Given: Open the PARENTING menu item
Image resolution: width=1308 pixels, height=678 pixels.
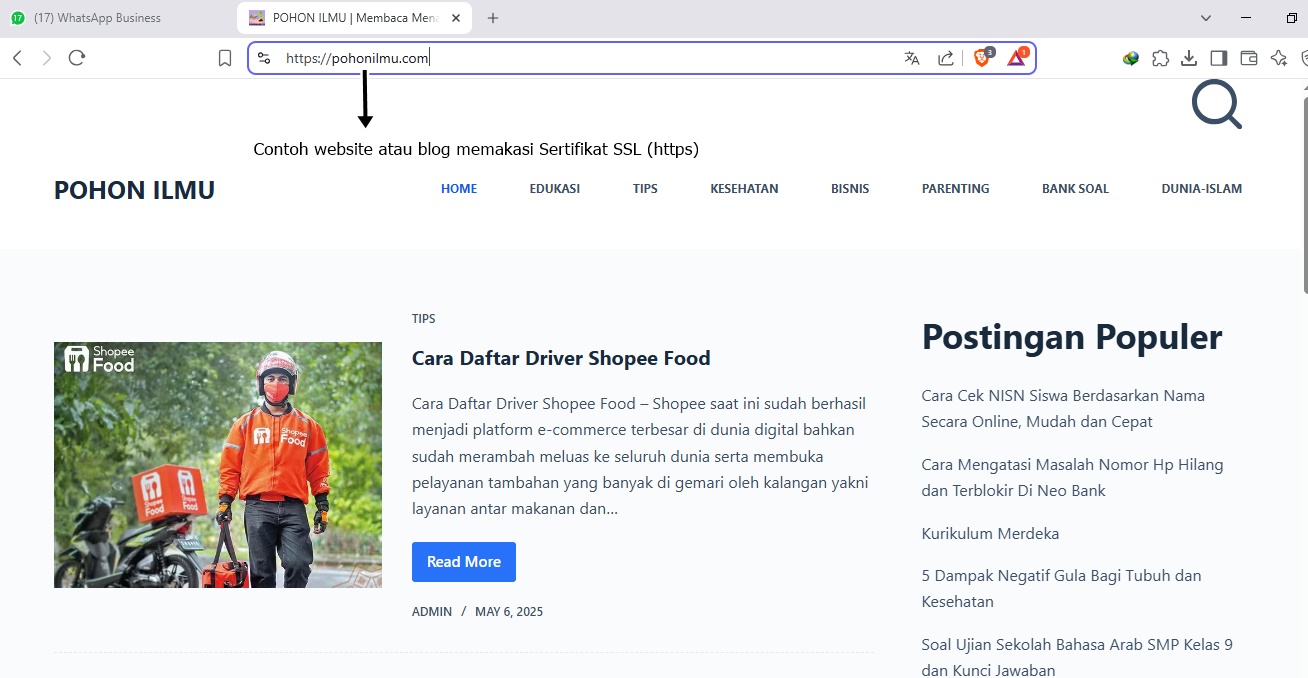Looking at the screenshot, I should point(956,188).
